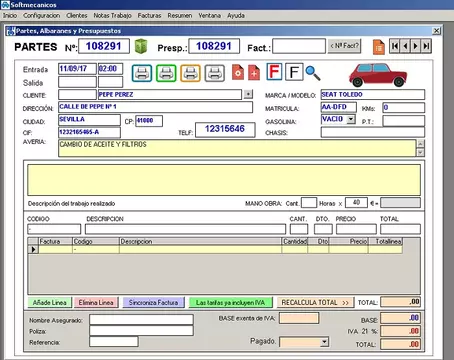Select the row marker arrow in the grid
Image resolution: width=454 pixels, height=360 pixels.
coord(33,249)
